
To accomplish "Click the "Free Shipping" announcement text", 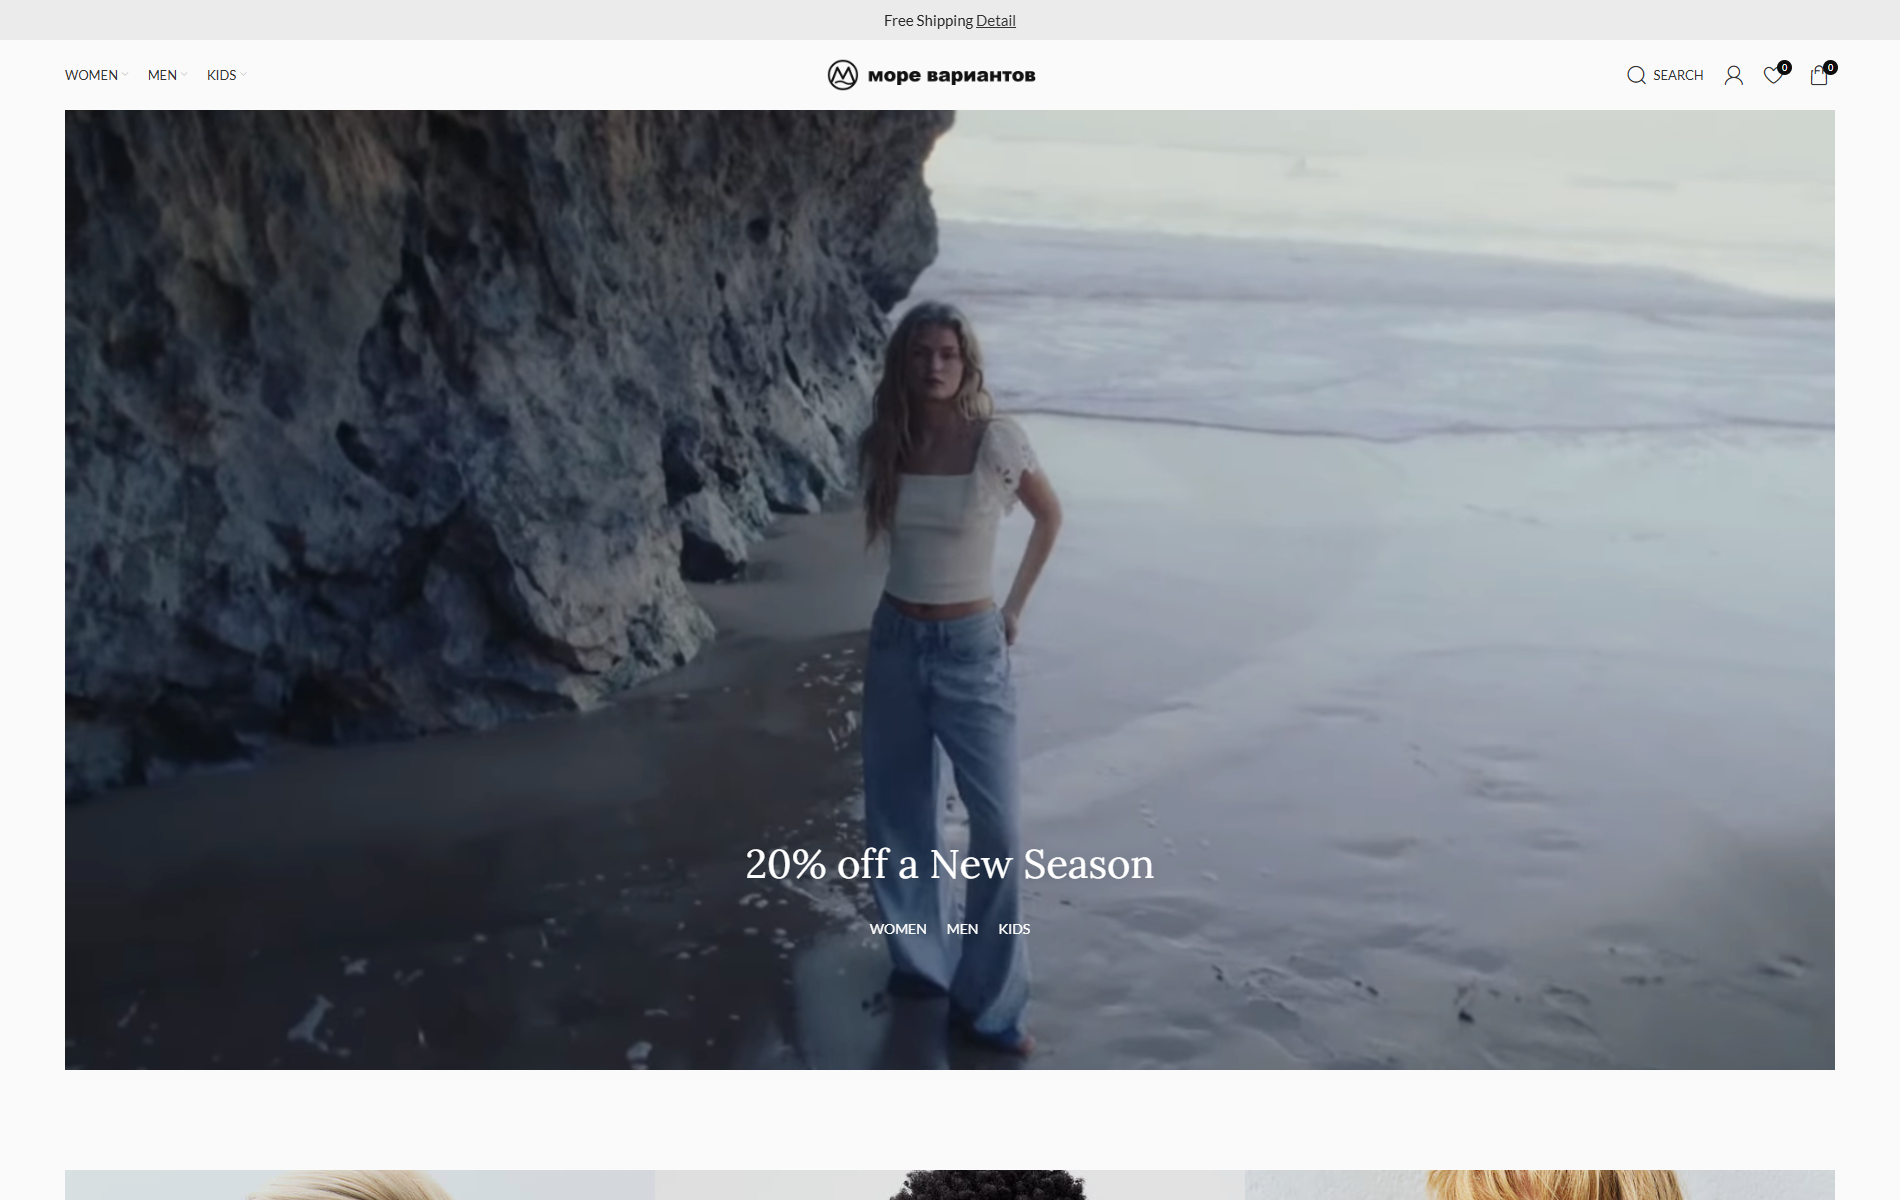I will [x=928, y=20].
